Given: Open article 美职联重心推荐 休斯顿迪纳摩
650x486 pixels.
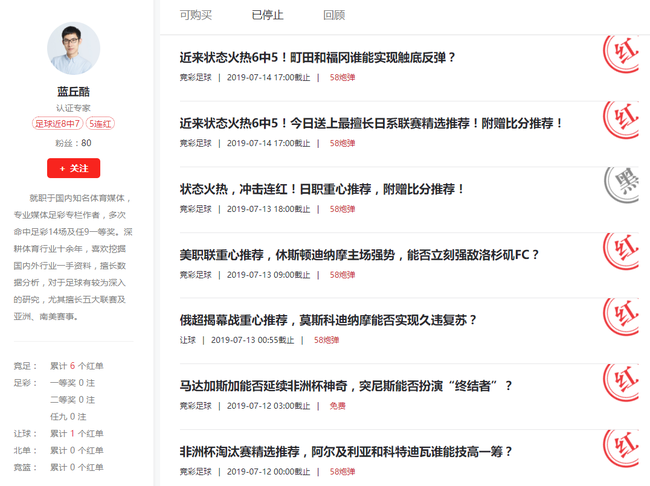Looking at the screenshot, I should click(x=359, y=255).
